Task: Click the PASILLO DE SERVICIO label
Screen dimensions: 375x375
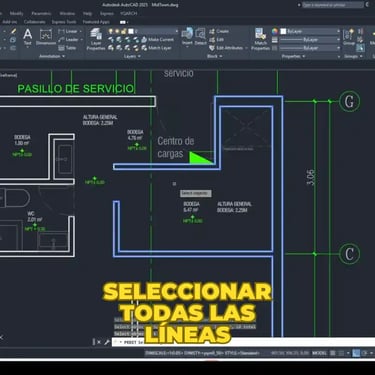Action: pyautogui.click(x=76, y=89)
